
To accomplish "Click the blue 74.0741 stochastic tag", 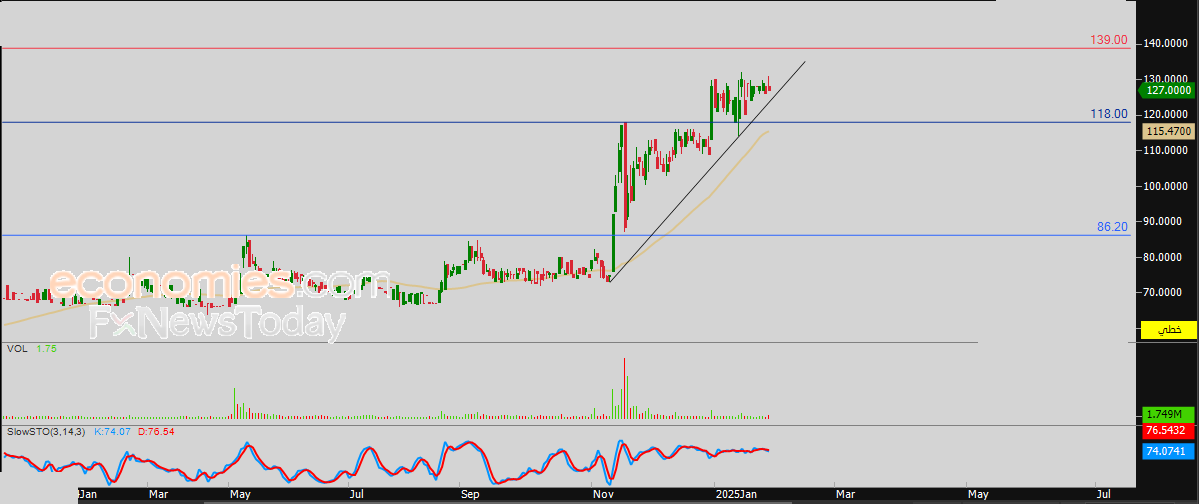I will click(1167, 452).
